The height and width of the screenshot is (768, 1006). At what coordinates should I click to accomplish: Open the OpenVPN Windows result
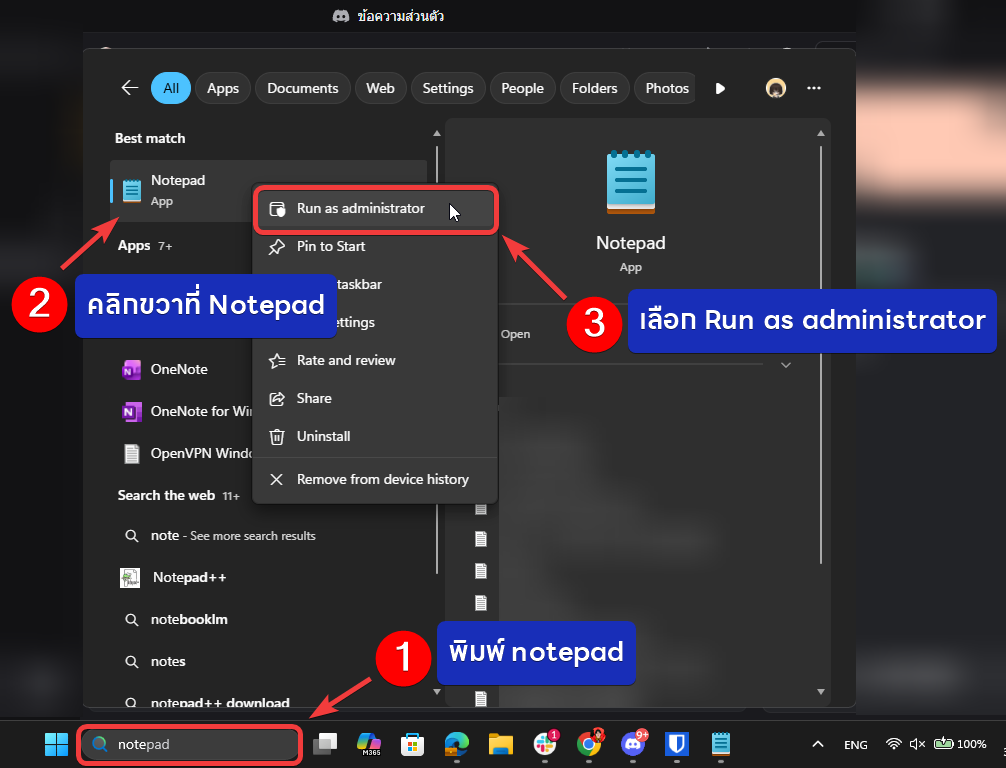(186, 453)
